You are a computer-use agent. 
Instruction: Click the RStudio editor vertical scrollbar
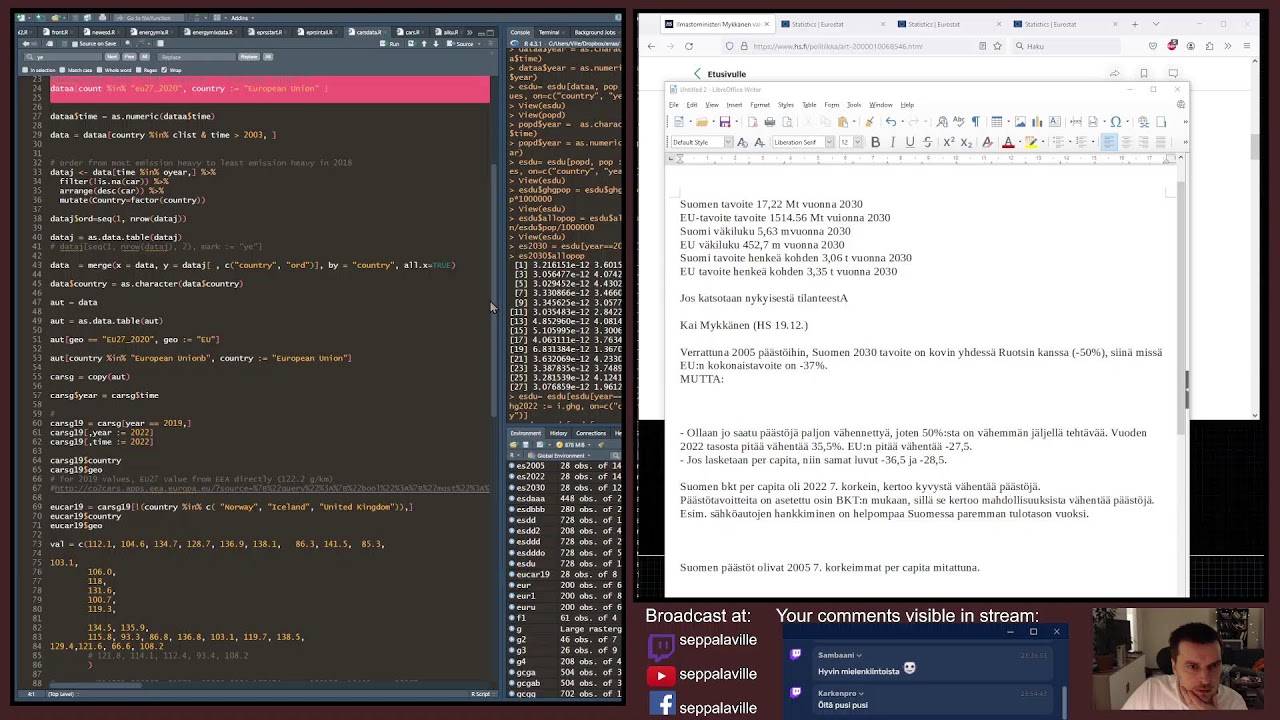pyautogui.click(x=493, y=290)
